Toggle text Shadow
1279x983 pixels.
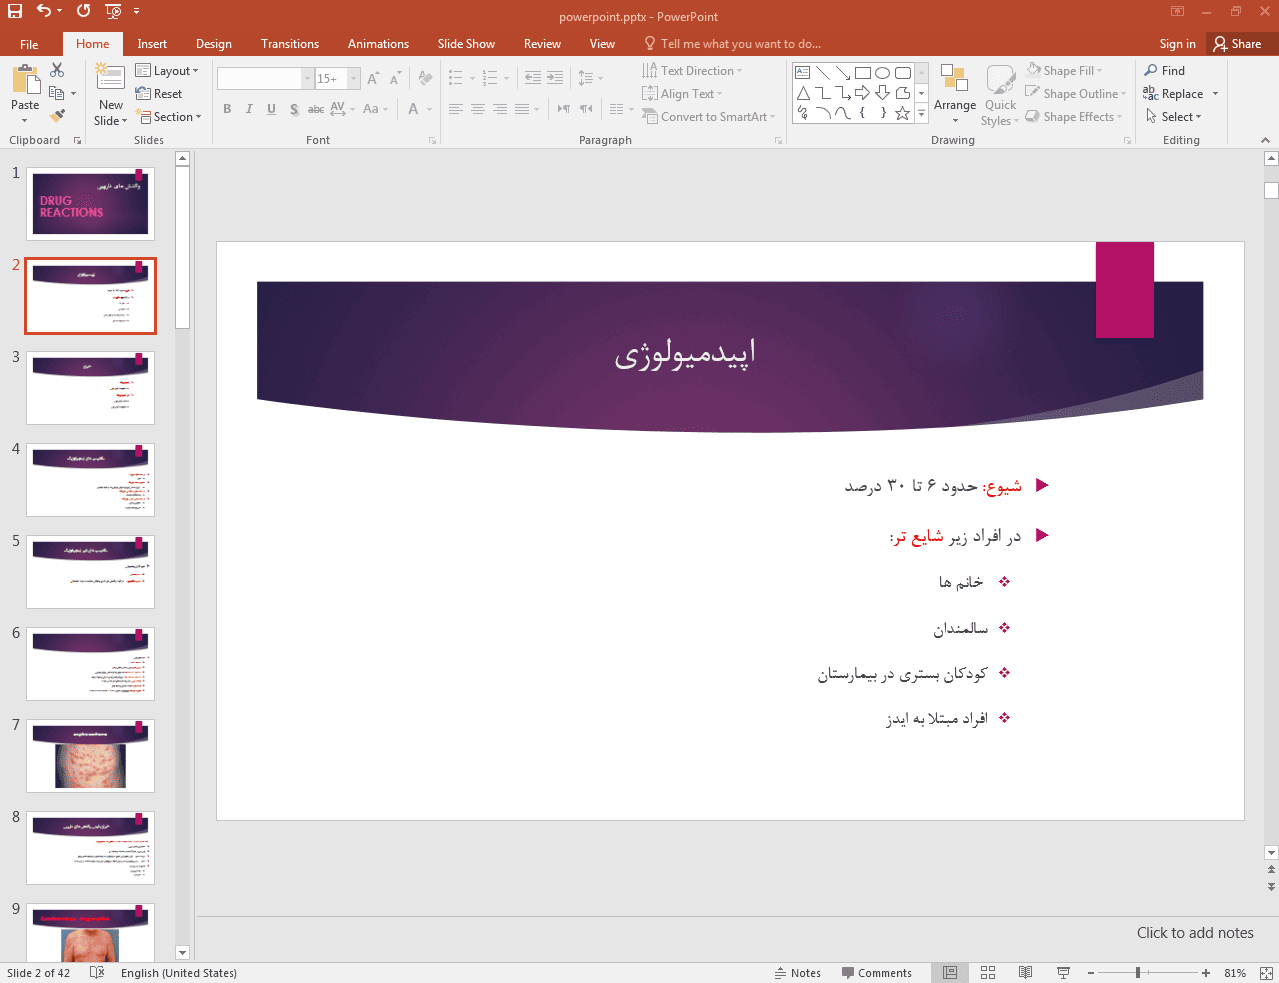(x=293, y=109)
